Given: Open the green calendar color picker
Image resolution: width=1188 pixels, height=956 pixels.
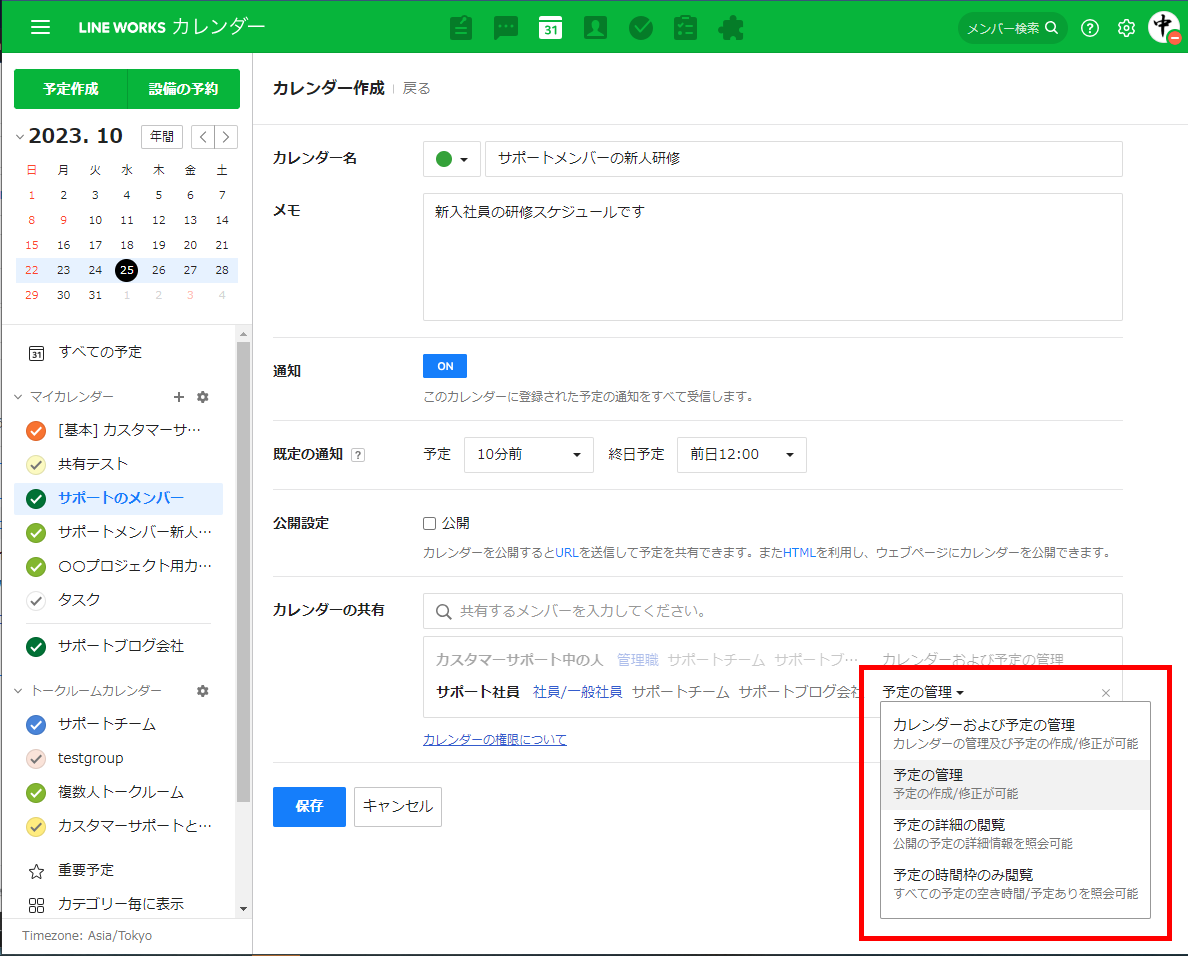Looking at the screenshot, I should click(452, 159).
